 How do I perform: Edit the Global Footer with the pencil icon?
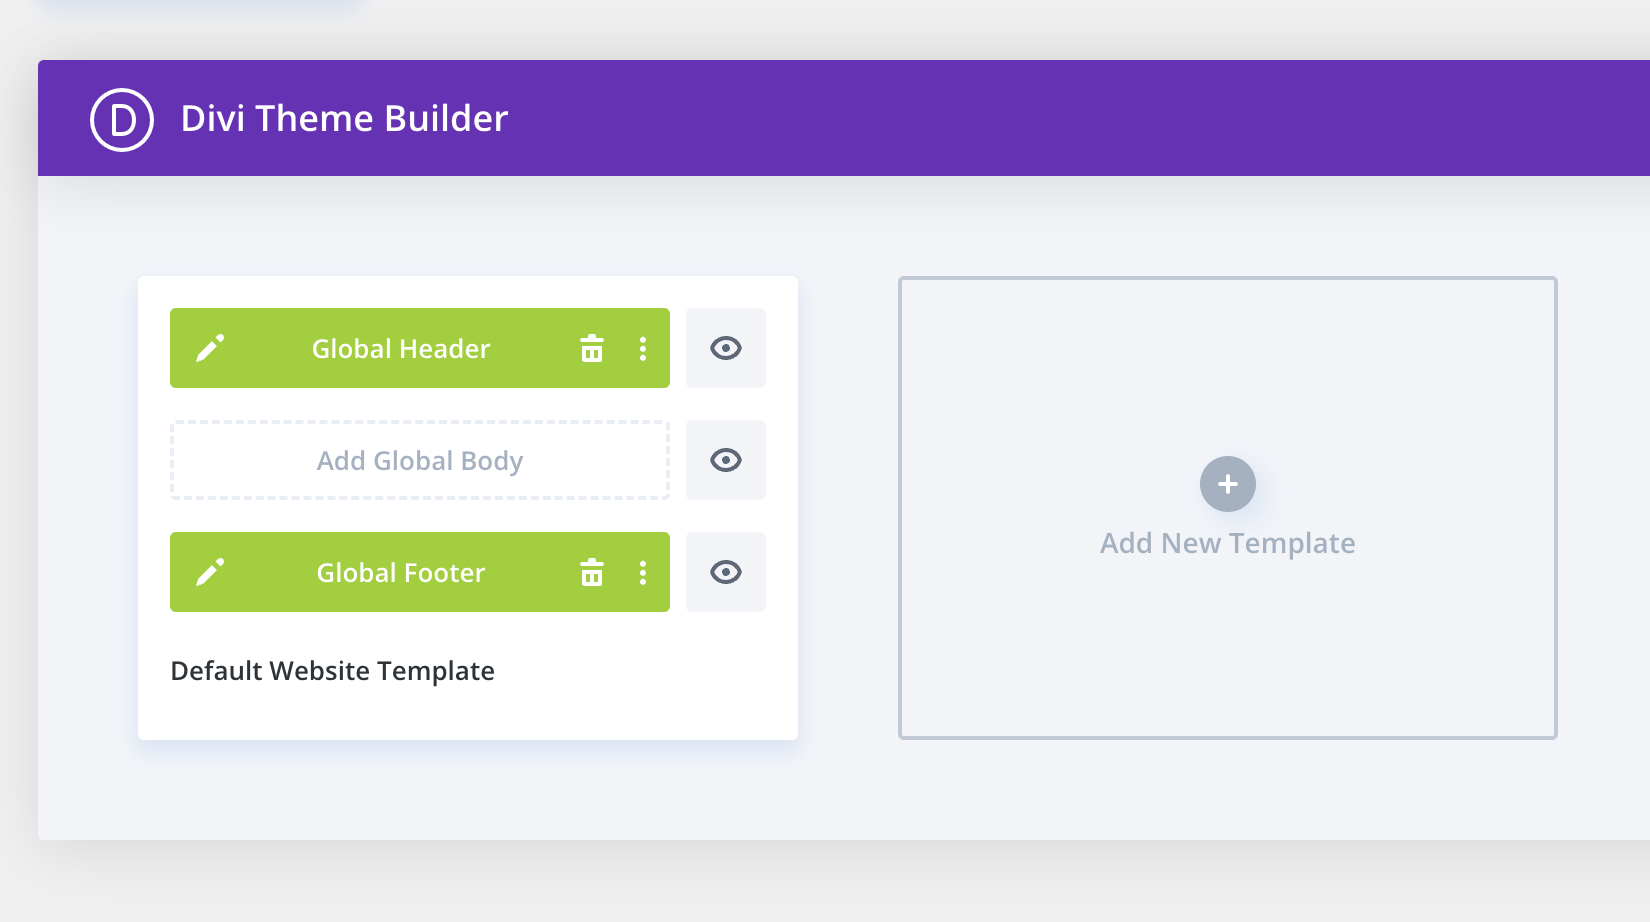[210, 572]
